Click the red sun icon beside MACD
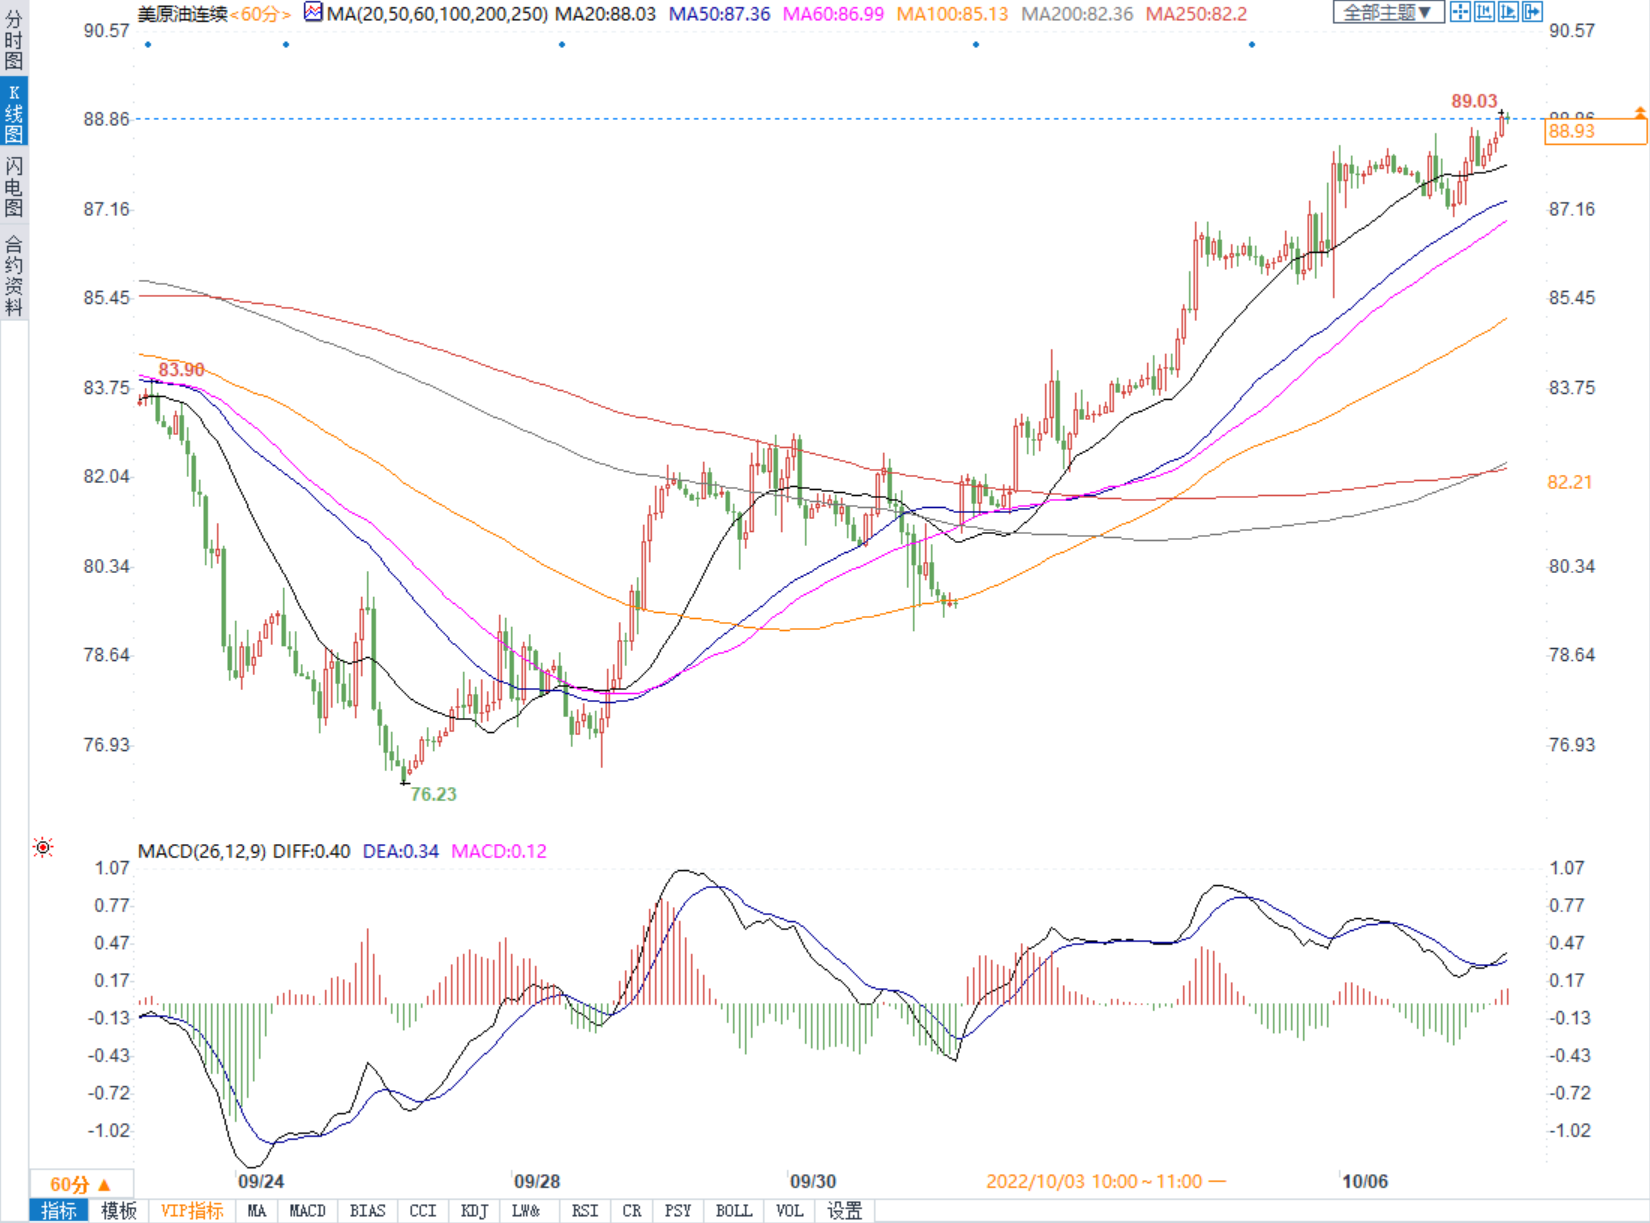Image resolution: width=1650 pixels, height=1223 pixels. (x=43, y=848)
